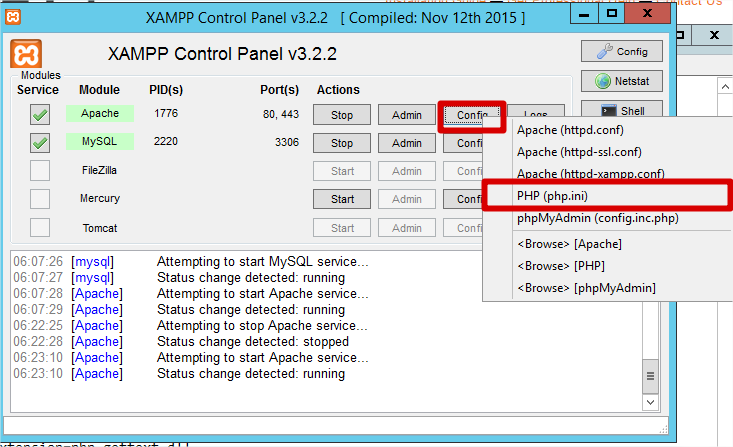Image resolution: width=733 pixels, height=447 pixels.
Task: Stop the Apache module
Action: (x=342, y=115)
